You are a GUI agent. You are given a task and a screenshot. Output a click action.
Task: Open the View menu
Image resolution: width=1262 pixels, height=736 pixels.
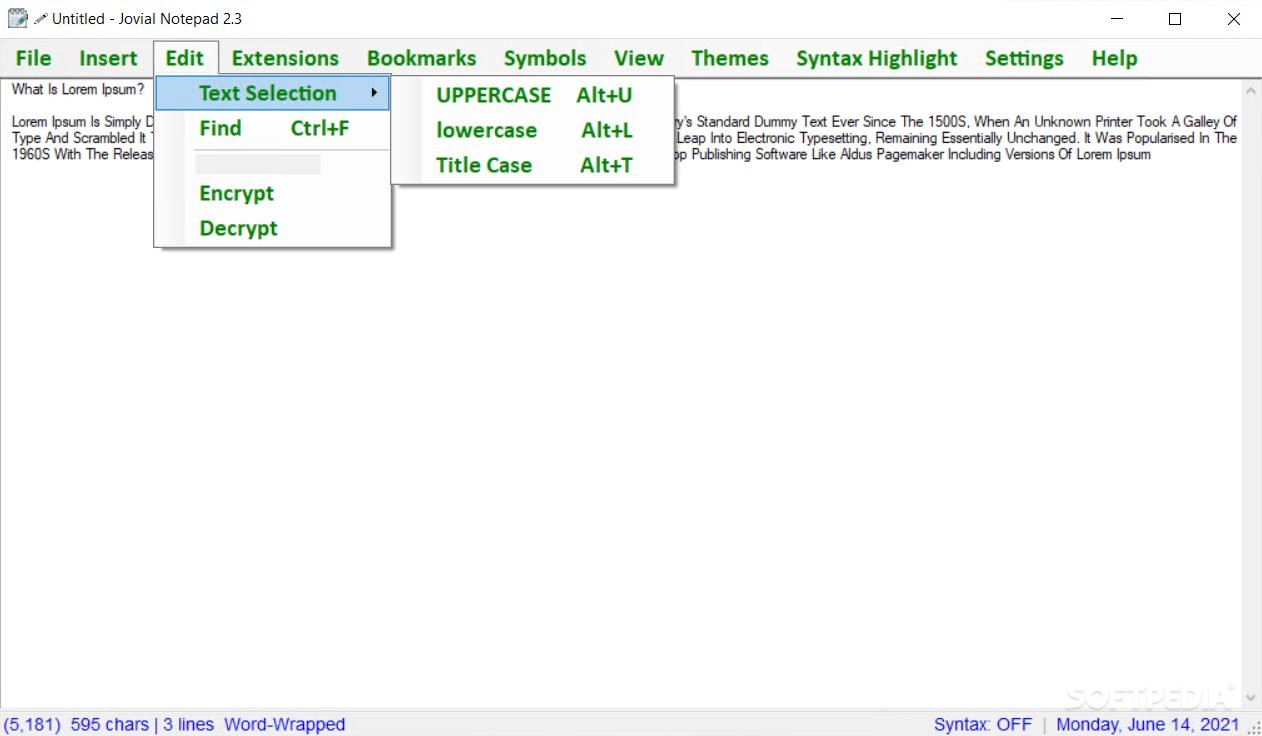pos(639,58)
